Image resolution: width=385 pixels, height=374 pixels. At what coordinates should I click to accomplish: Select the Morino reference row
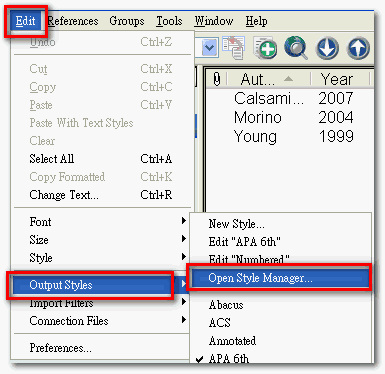tap(289, 117)
